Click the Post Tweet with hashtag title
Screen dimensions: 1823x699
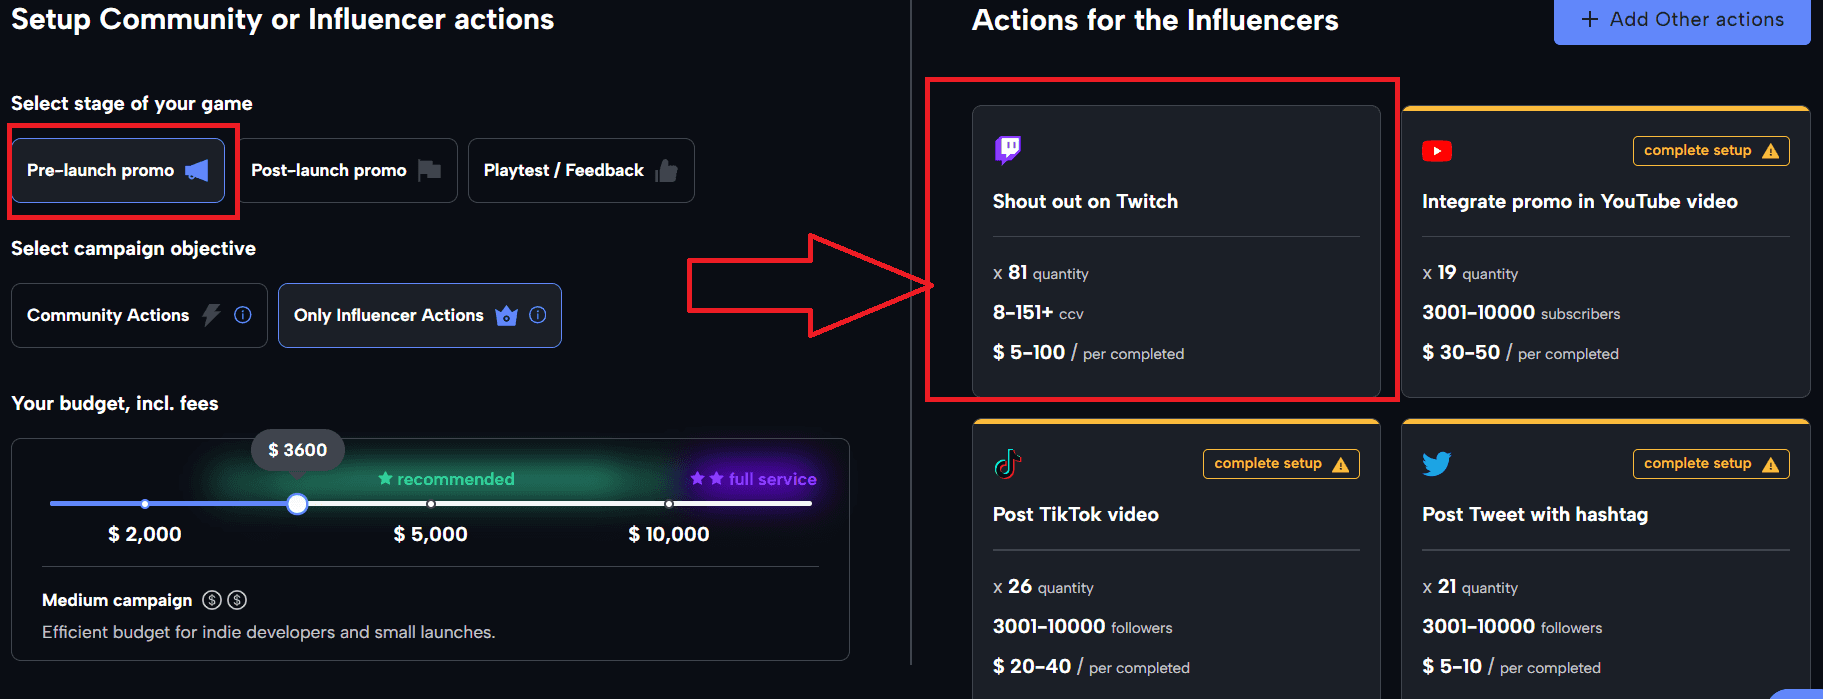click(1535, 515)
